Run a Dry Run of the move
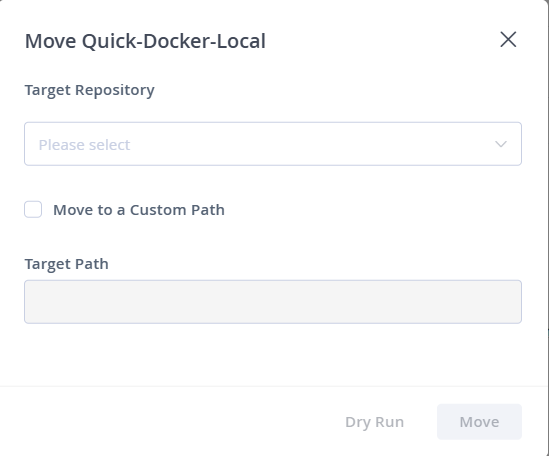Screen dimensions: 549x456 (x=374, y=422)
